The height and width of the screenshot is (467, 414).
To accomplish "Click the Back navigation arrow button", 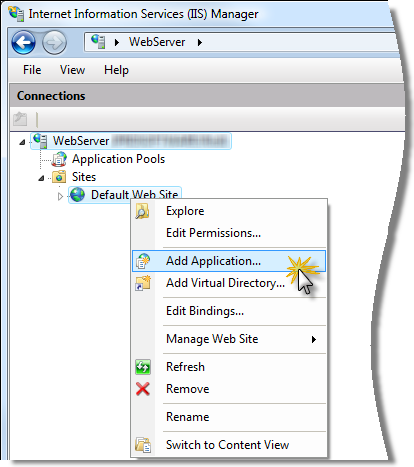I will click(x=23, y=42).
